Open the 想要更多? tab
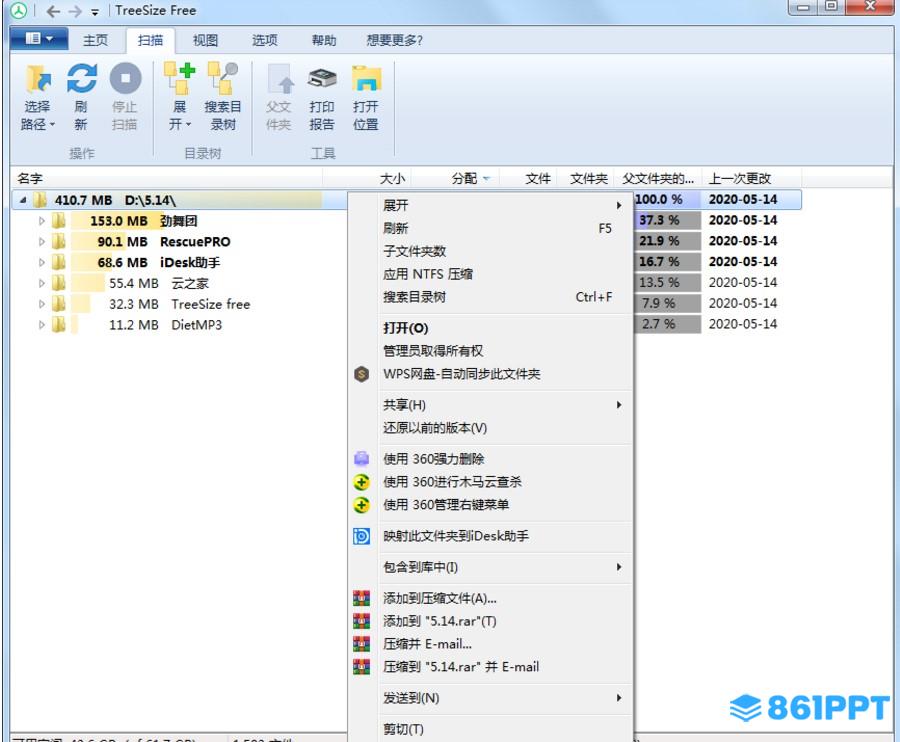This screenshot has height=742, width=900. pyautogui.click(x=394, y=40)
